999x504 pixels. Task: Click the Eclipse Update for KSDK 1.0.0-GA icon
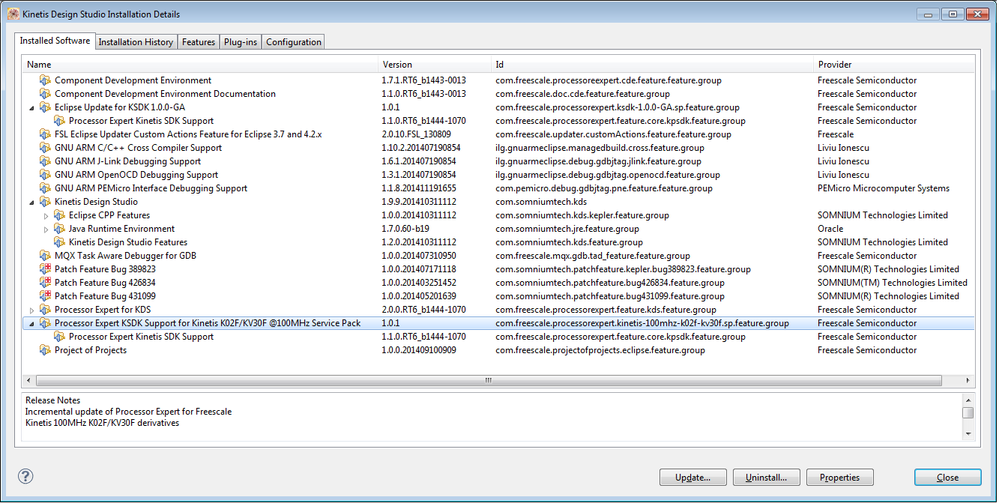[45, 107]
